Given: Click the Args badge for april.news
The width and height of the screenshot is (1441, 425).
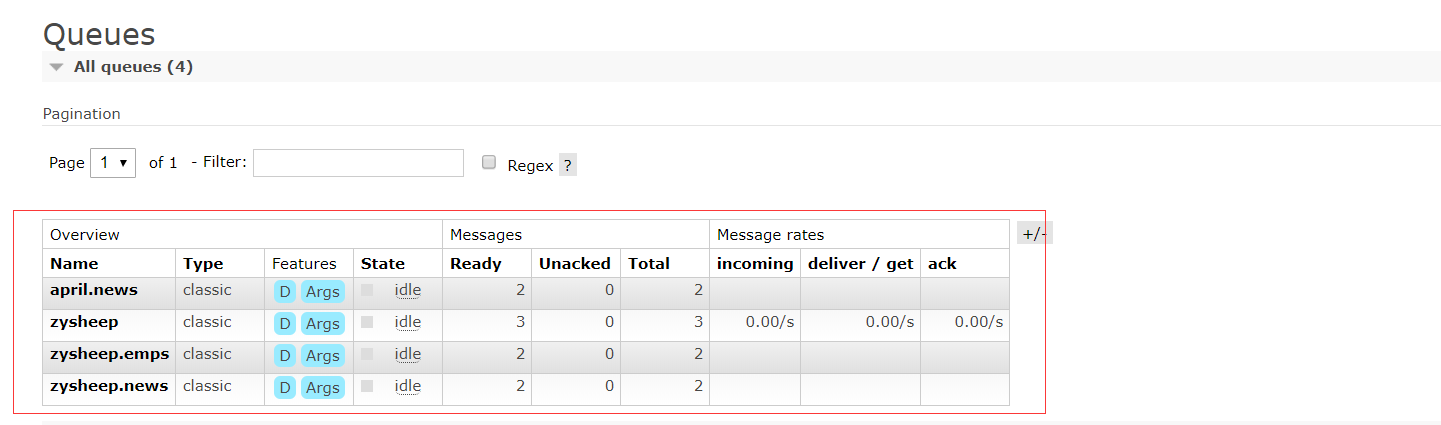Looking at the screenshot, I should coord(323,292).
